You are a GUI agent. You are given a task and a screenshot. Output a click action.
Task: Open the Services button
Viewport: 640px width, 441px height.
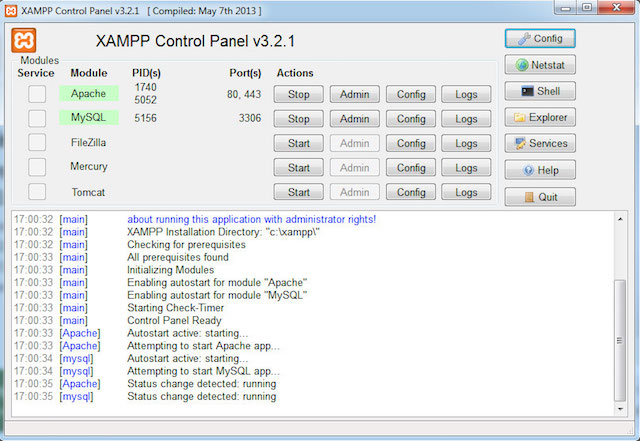540,143
